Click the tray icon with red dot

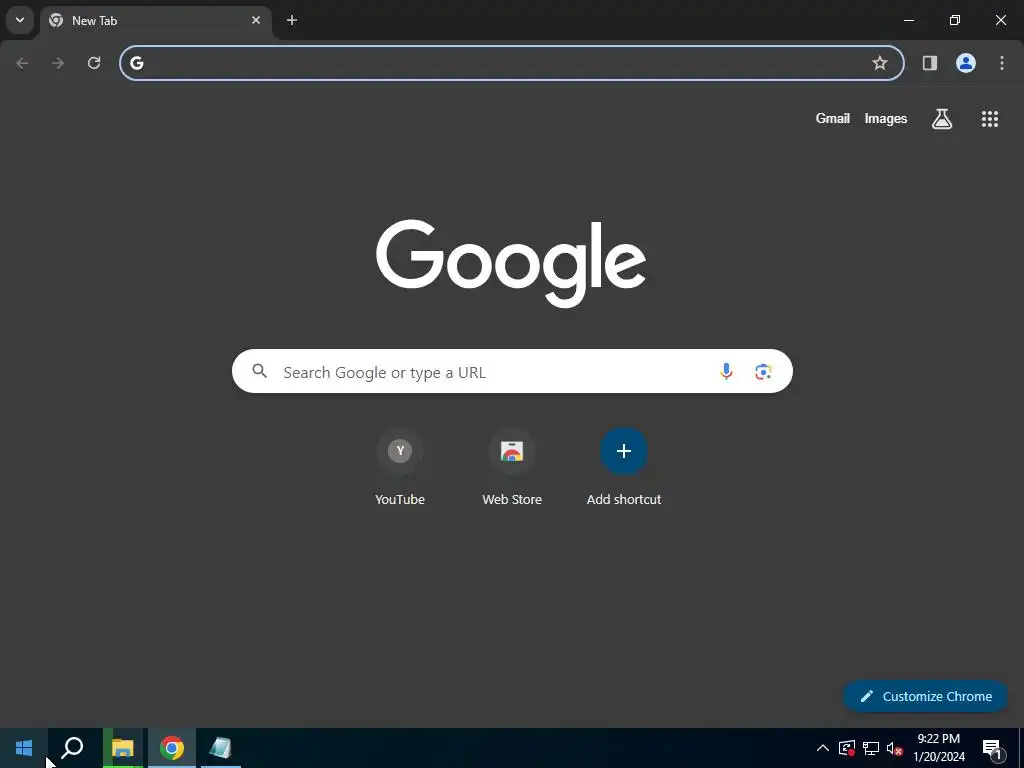pyautogui.click(x=847, y=748)
